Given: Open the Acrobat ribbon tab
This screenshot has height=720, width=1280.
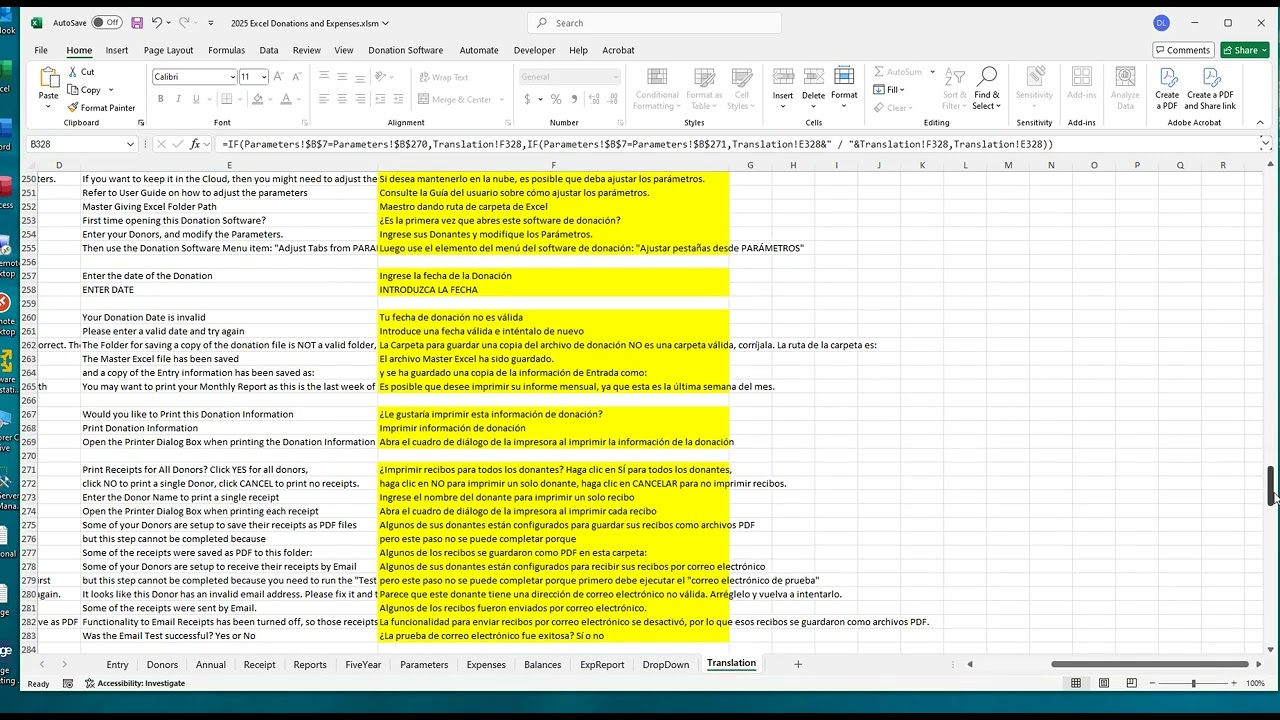Looking at the screenshot, I should 618,50.
